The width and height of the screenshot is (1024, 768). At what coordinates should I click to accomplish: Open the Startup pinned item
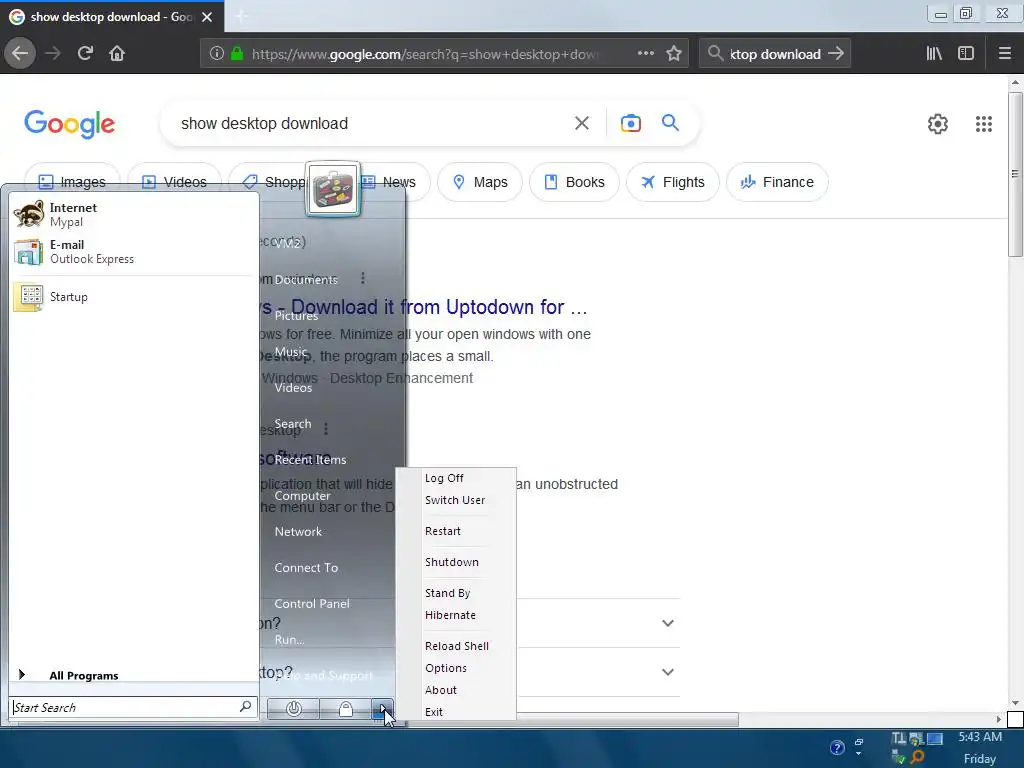133,297
